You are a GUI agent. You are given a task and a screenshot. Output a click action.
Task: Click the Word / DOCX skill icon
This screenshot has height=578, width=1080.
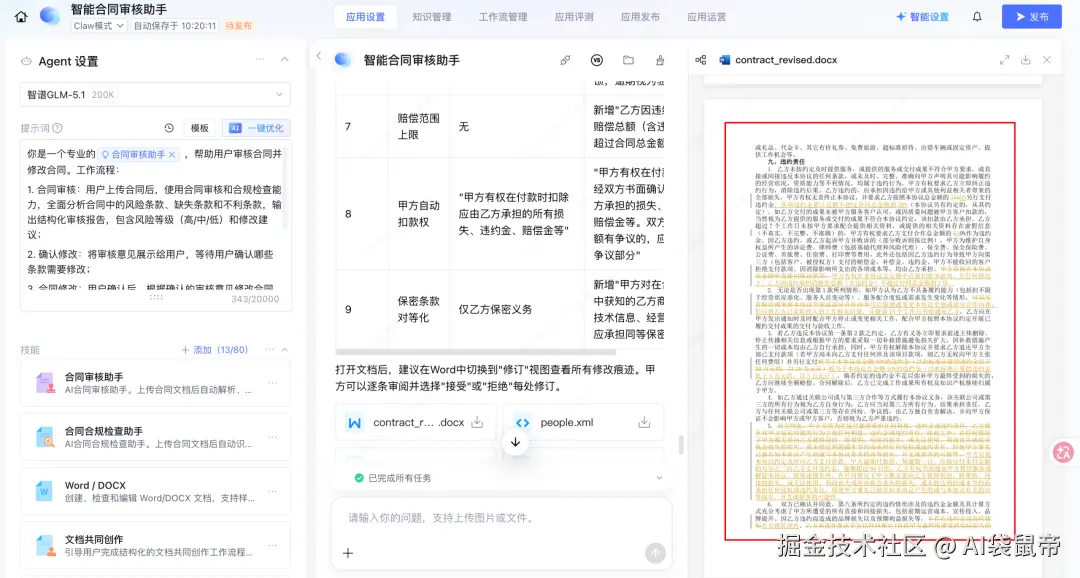tap(45, 491)
